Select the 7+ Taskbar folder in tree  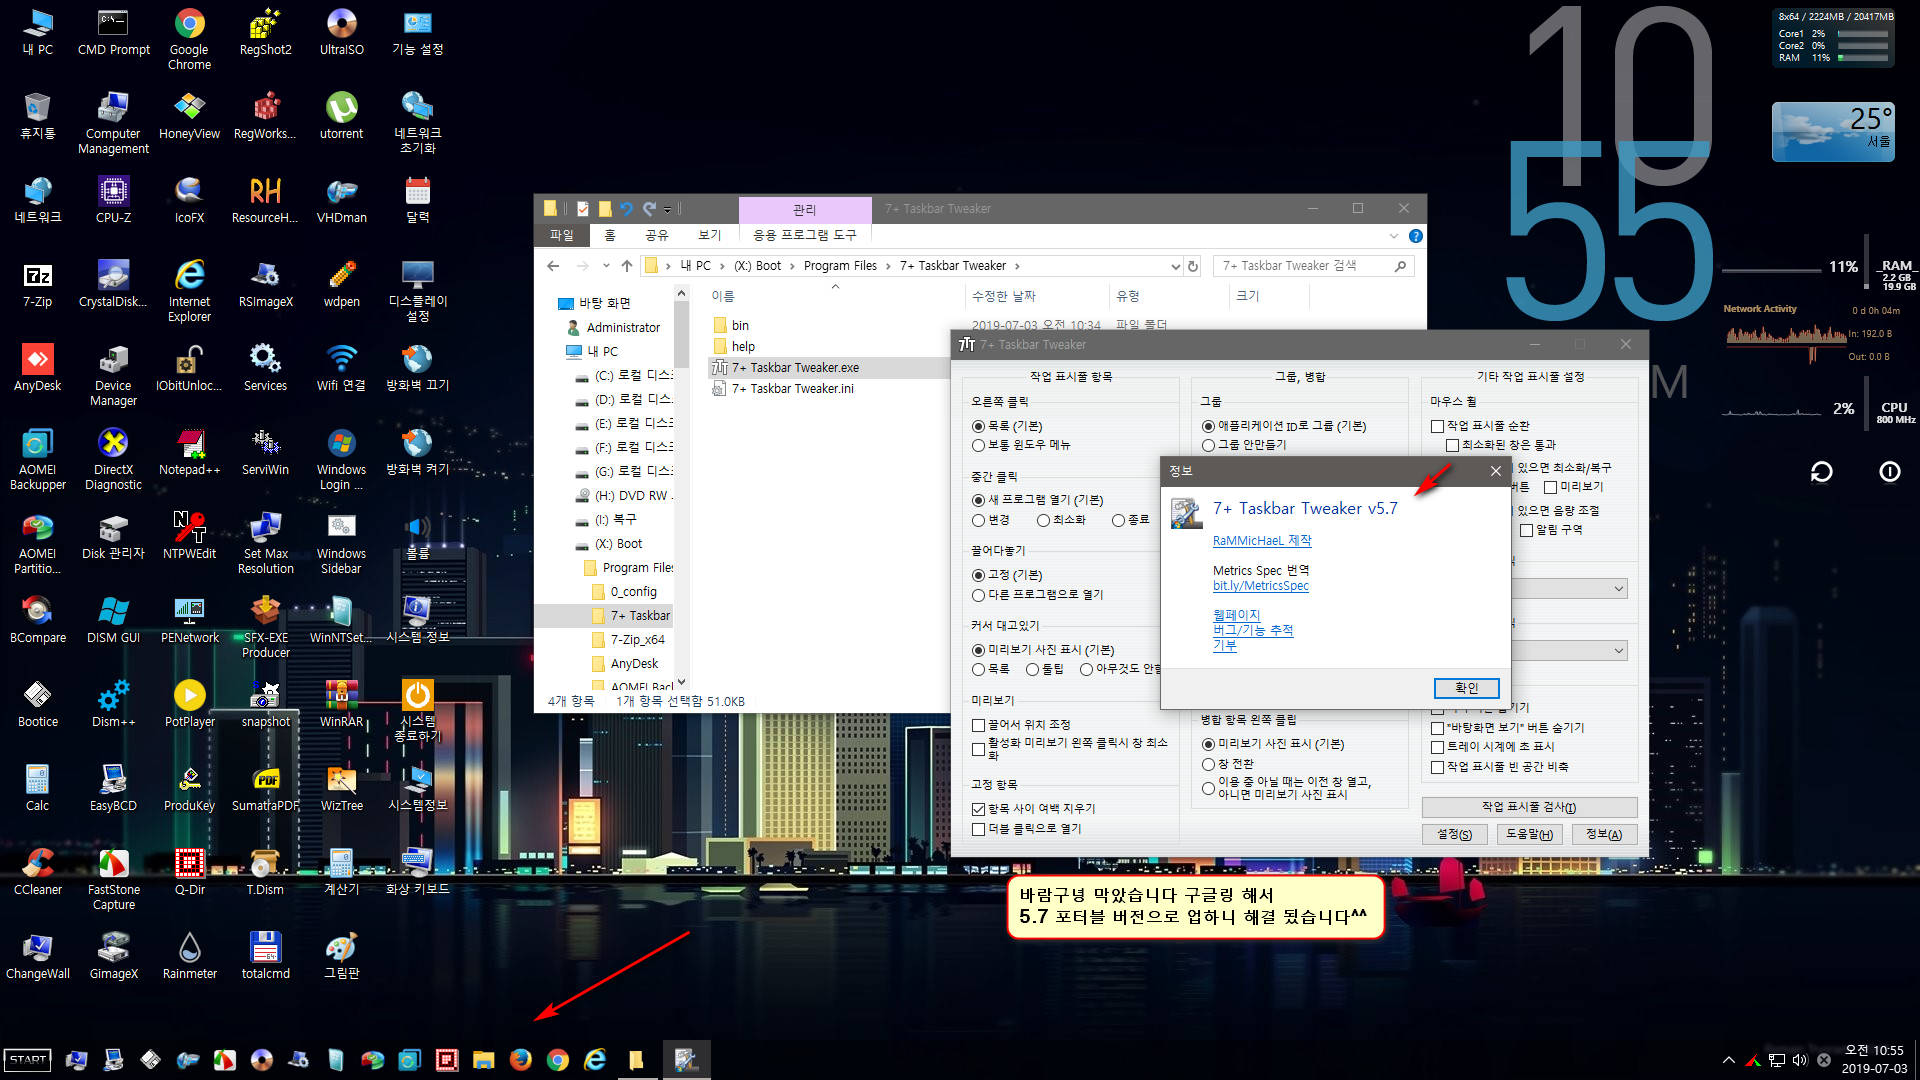click(x=631, y=616)
